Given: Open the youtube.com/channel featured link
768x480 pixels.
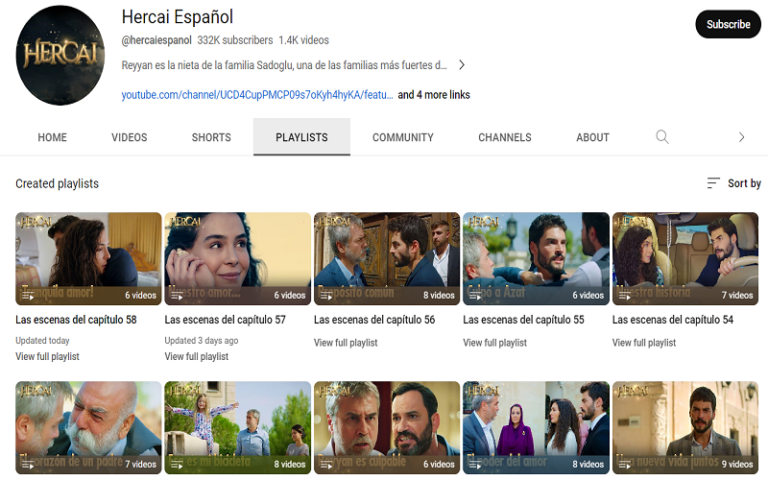Looking at the screenshot, I should point(257,95).
